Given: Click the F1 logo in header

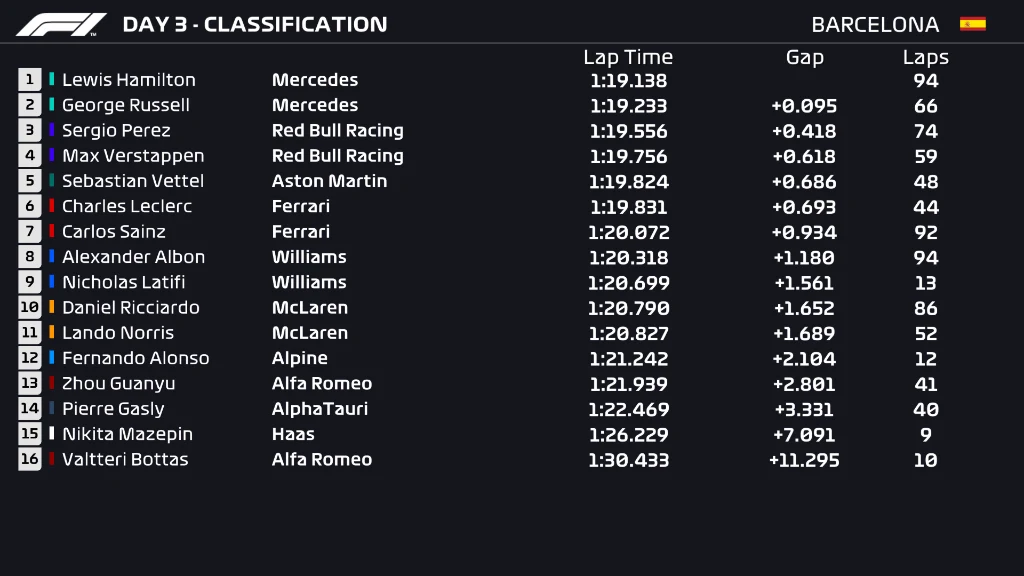Looking at the screenshot, I should click(61, 24).
